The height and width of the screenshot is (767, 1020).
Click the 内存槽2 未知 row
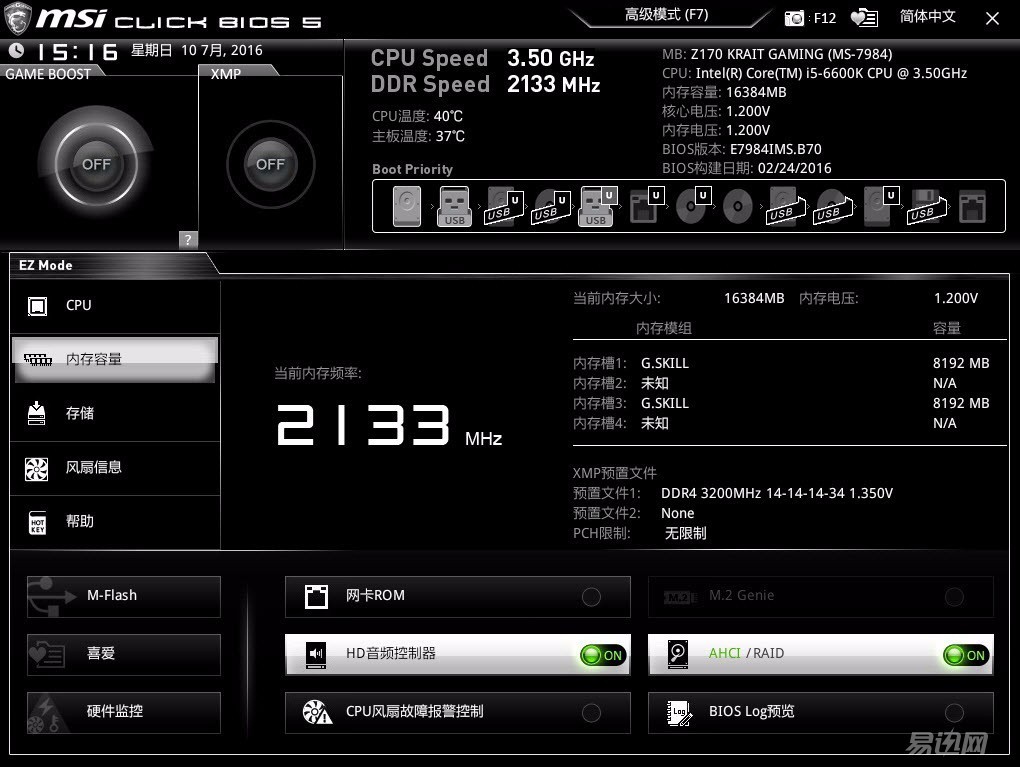pos(781,383)
